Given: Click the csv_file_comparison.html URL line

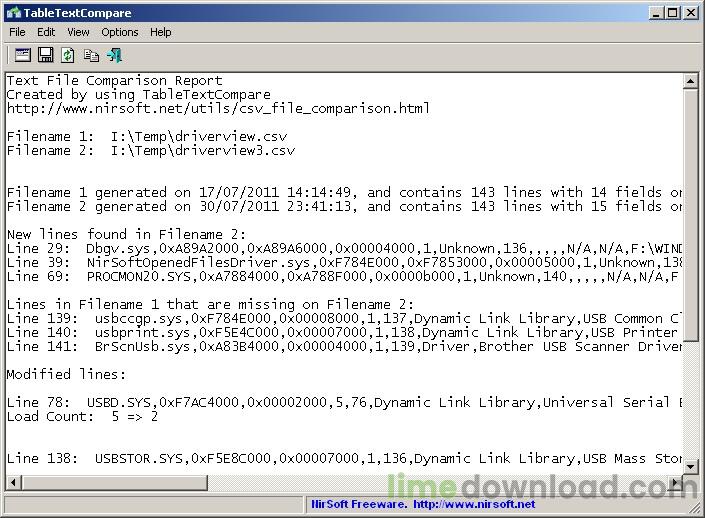Looking at the screenshot, I should pyautogui.click(x=218, y=108).
